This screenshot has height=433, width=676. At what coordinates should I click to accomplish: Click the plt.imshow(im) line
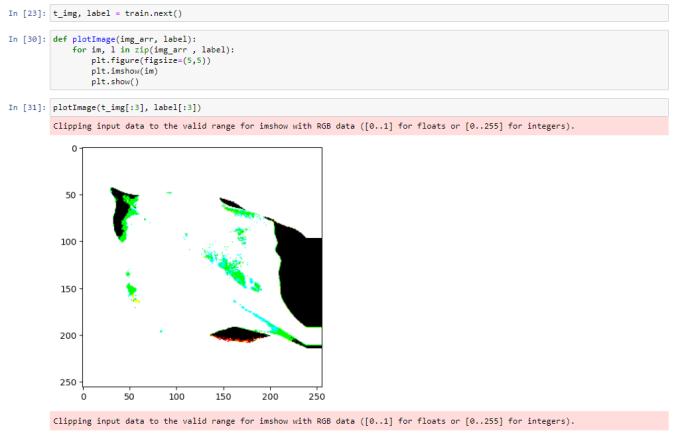(x=125, y=71)
